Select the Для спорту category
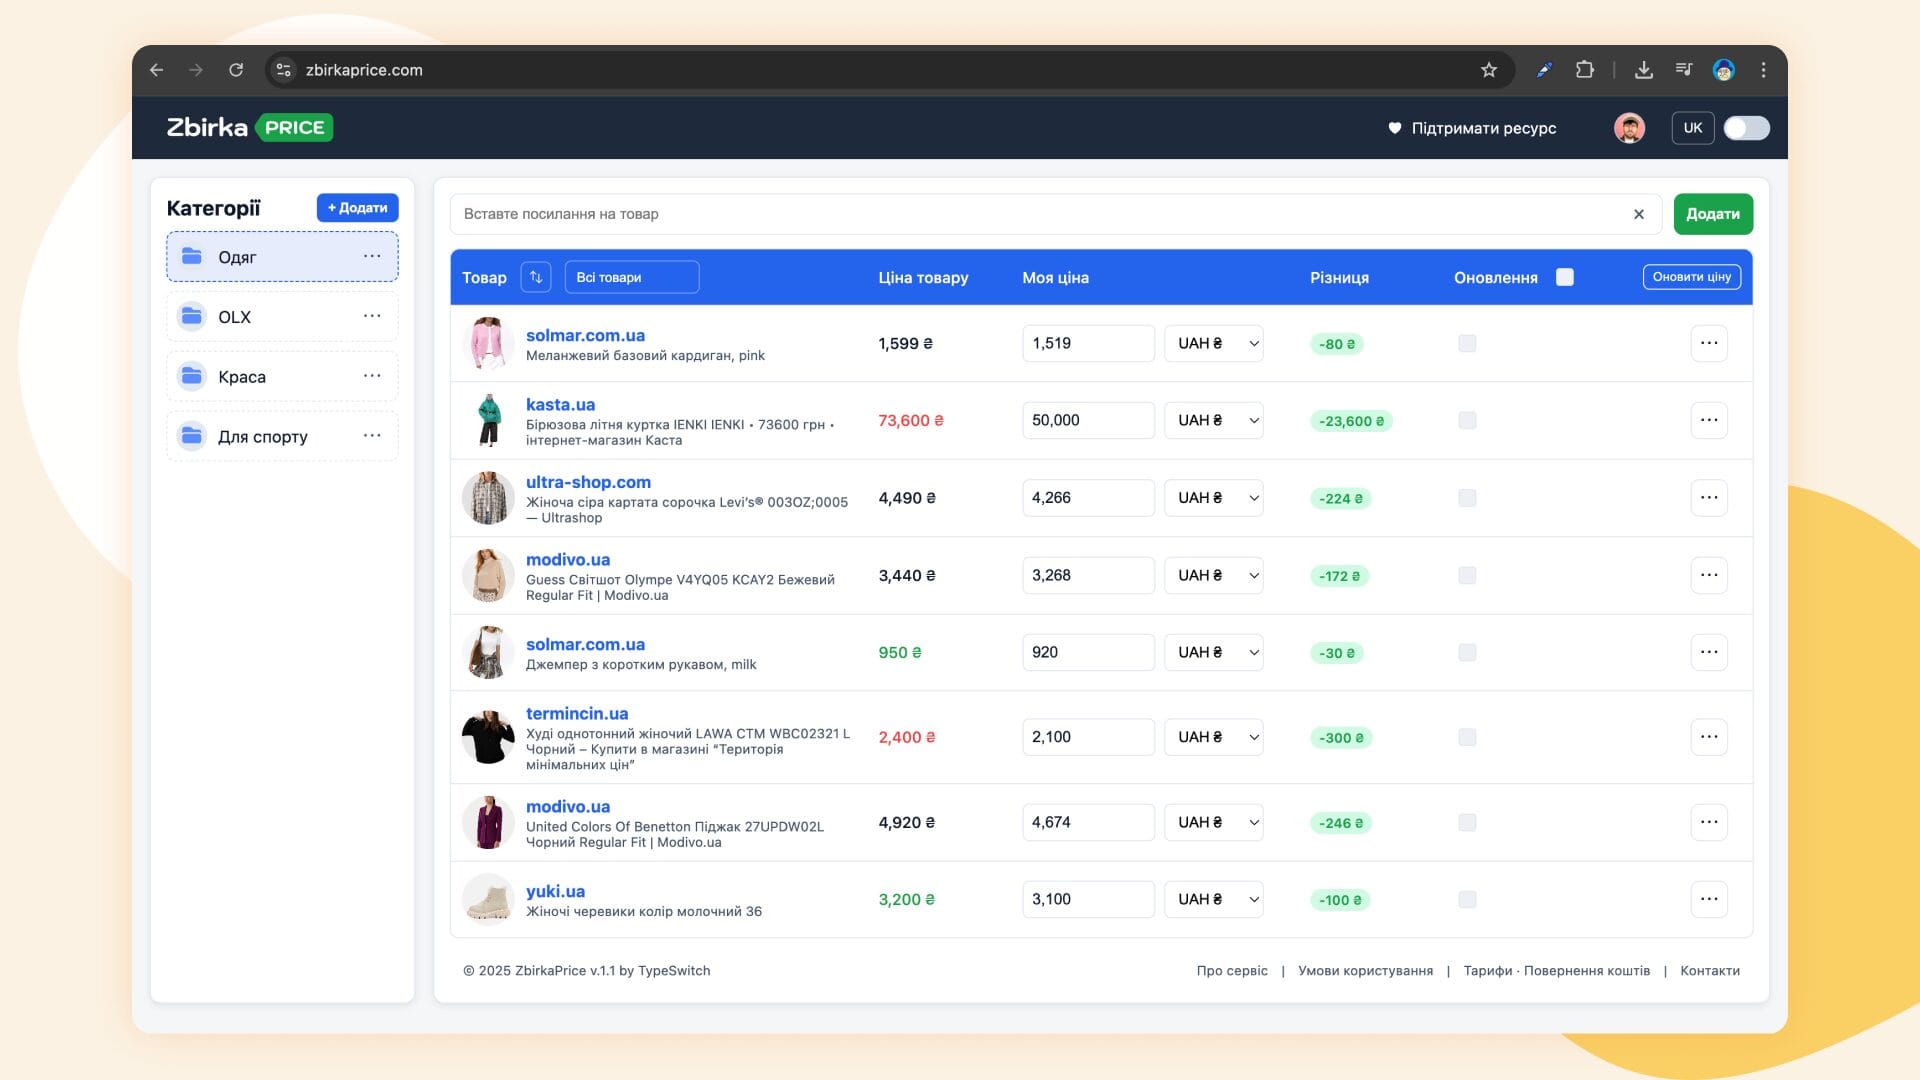1920x1080 pixels. (262, 437)
